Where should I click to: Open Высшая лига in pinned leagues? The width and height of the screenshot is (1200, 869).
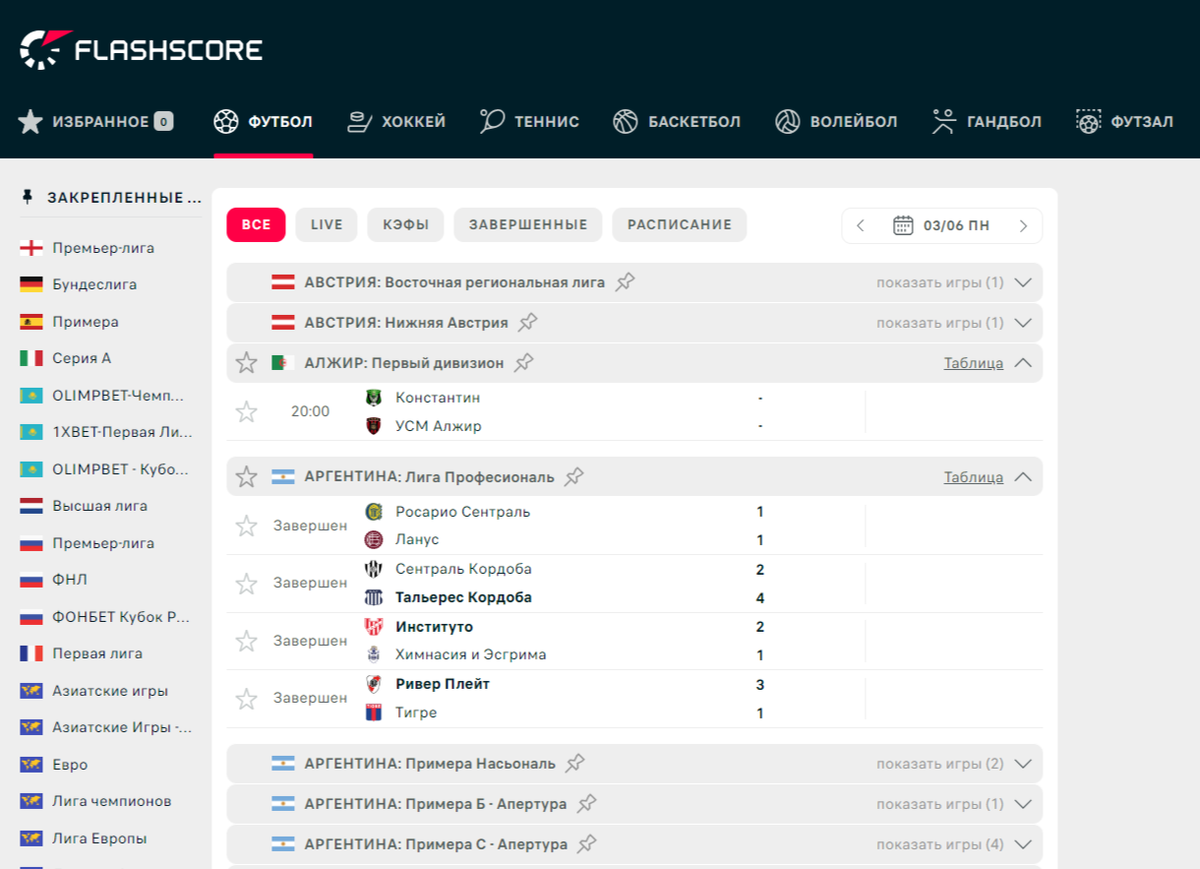pos(100,506)
